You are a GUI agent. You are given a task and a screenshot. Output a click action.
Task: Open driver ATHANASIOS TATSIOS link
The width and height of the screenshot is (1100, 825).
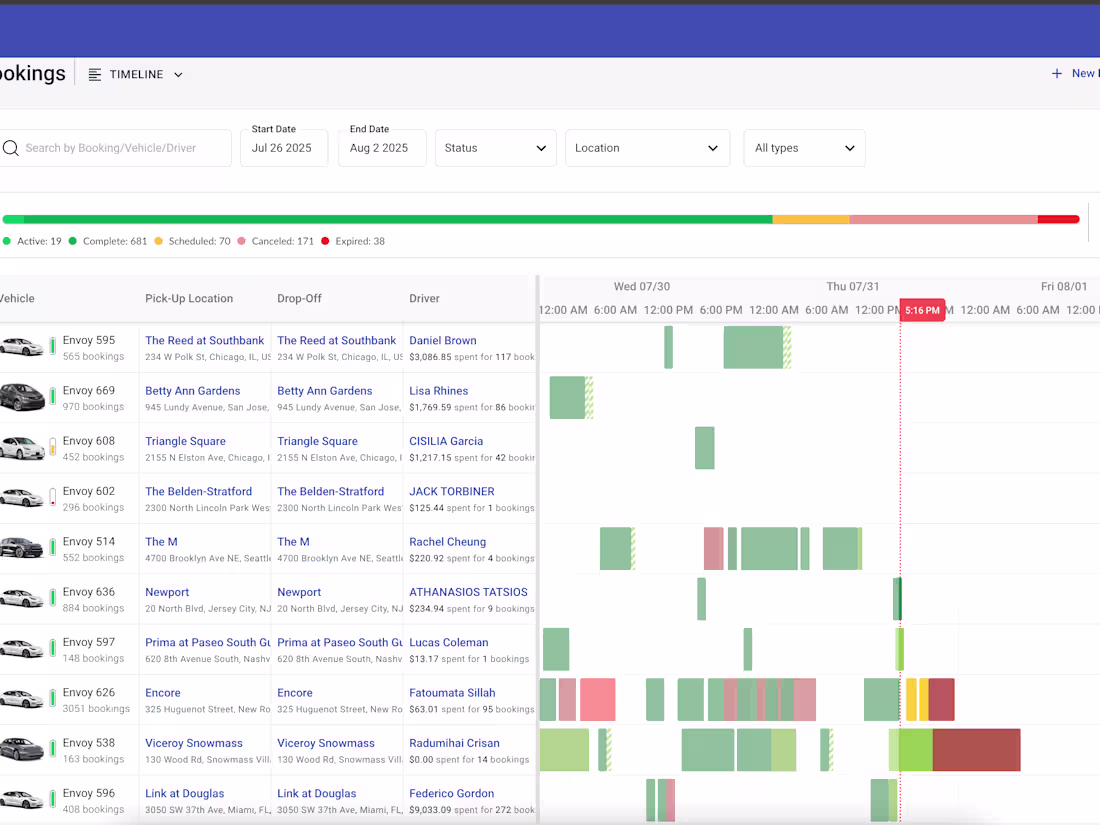[468, 592]
